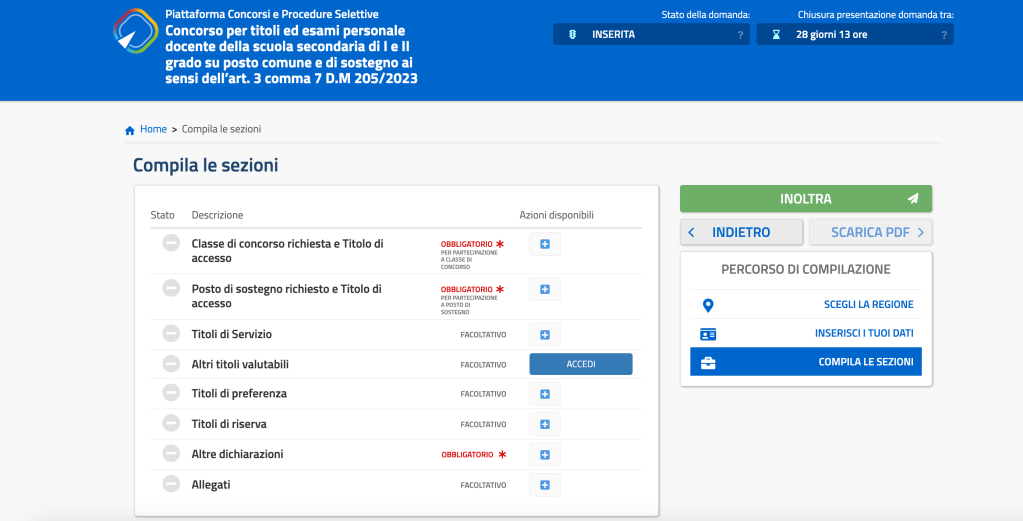Click the 'Descrizione' column header
The height and width of the screenshot is (521, 1023).
[x=217, y=215]
